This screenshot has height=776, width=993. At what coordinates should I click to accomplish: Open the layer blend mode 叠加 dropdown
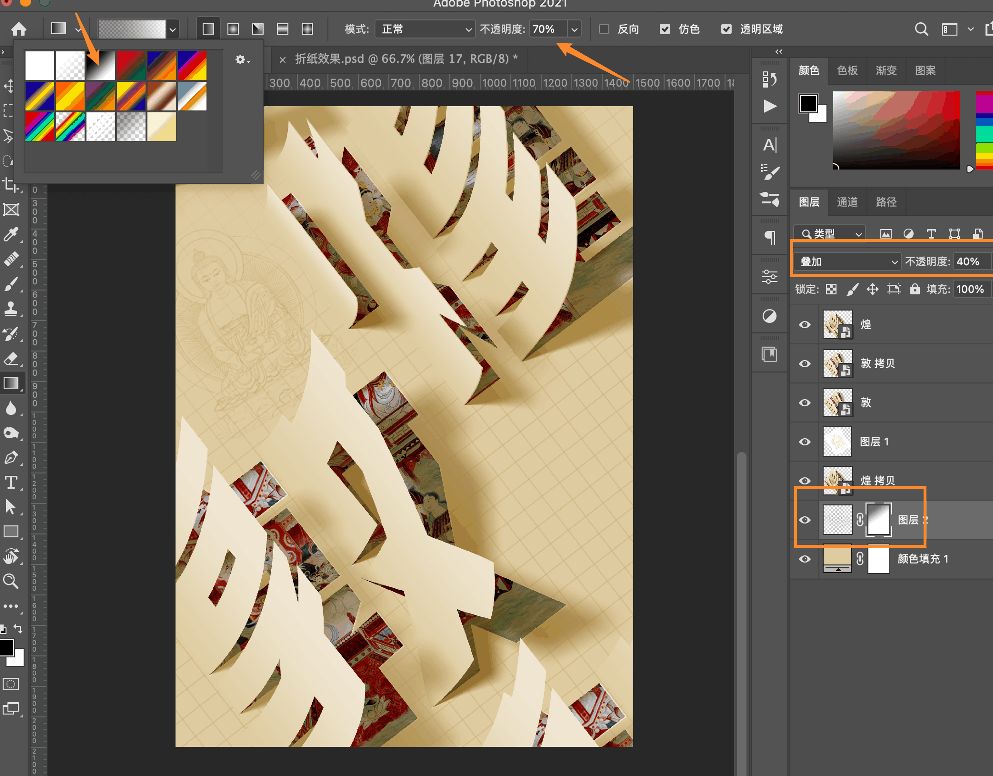pyautogui.click(x=848, y=262)
